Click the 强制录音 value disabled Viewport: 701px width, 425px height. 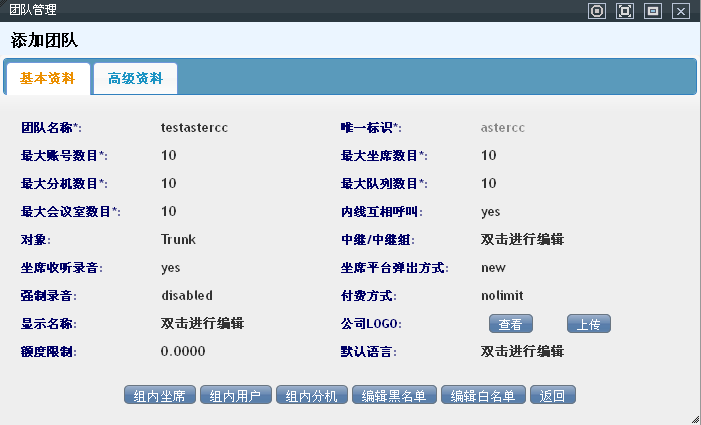click(187, 296)
